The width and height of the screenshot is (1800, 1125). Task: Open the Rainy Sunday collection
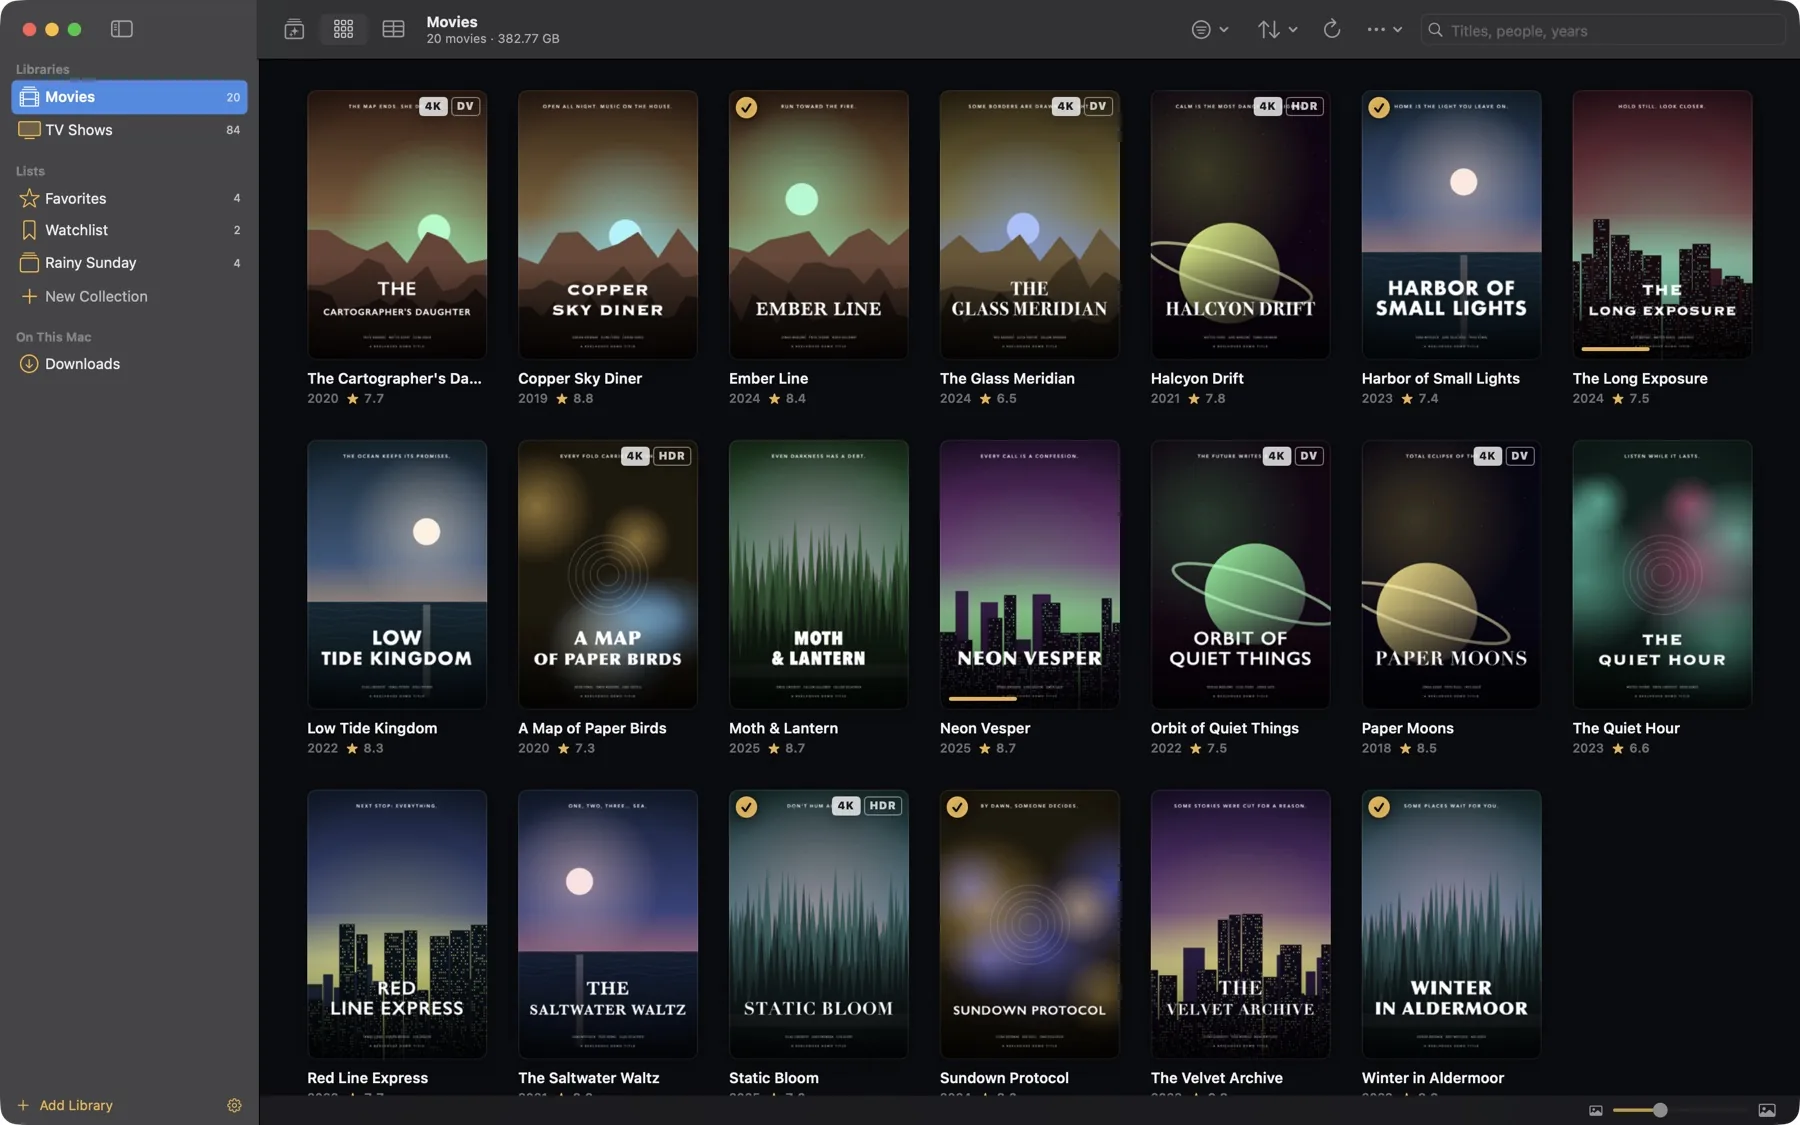pos(129,263)
